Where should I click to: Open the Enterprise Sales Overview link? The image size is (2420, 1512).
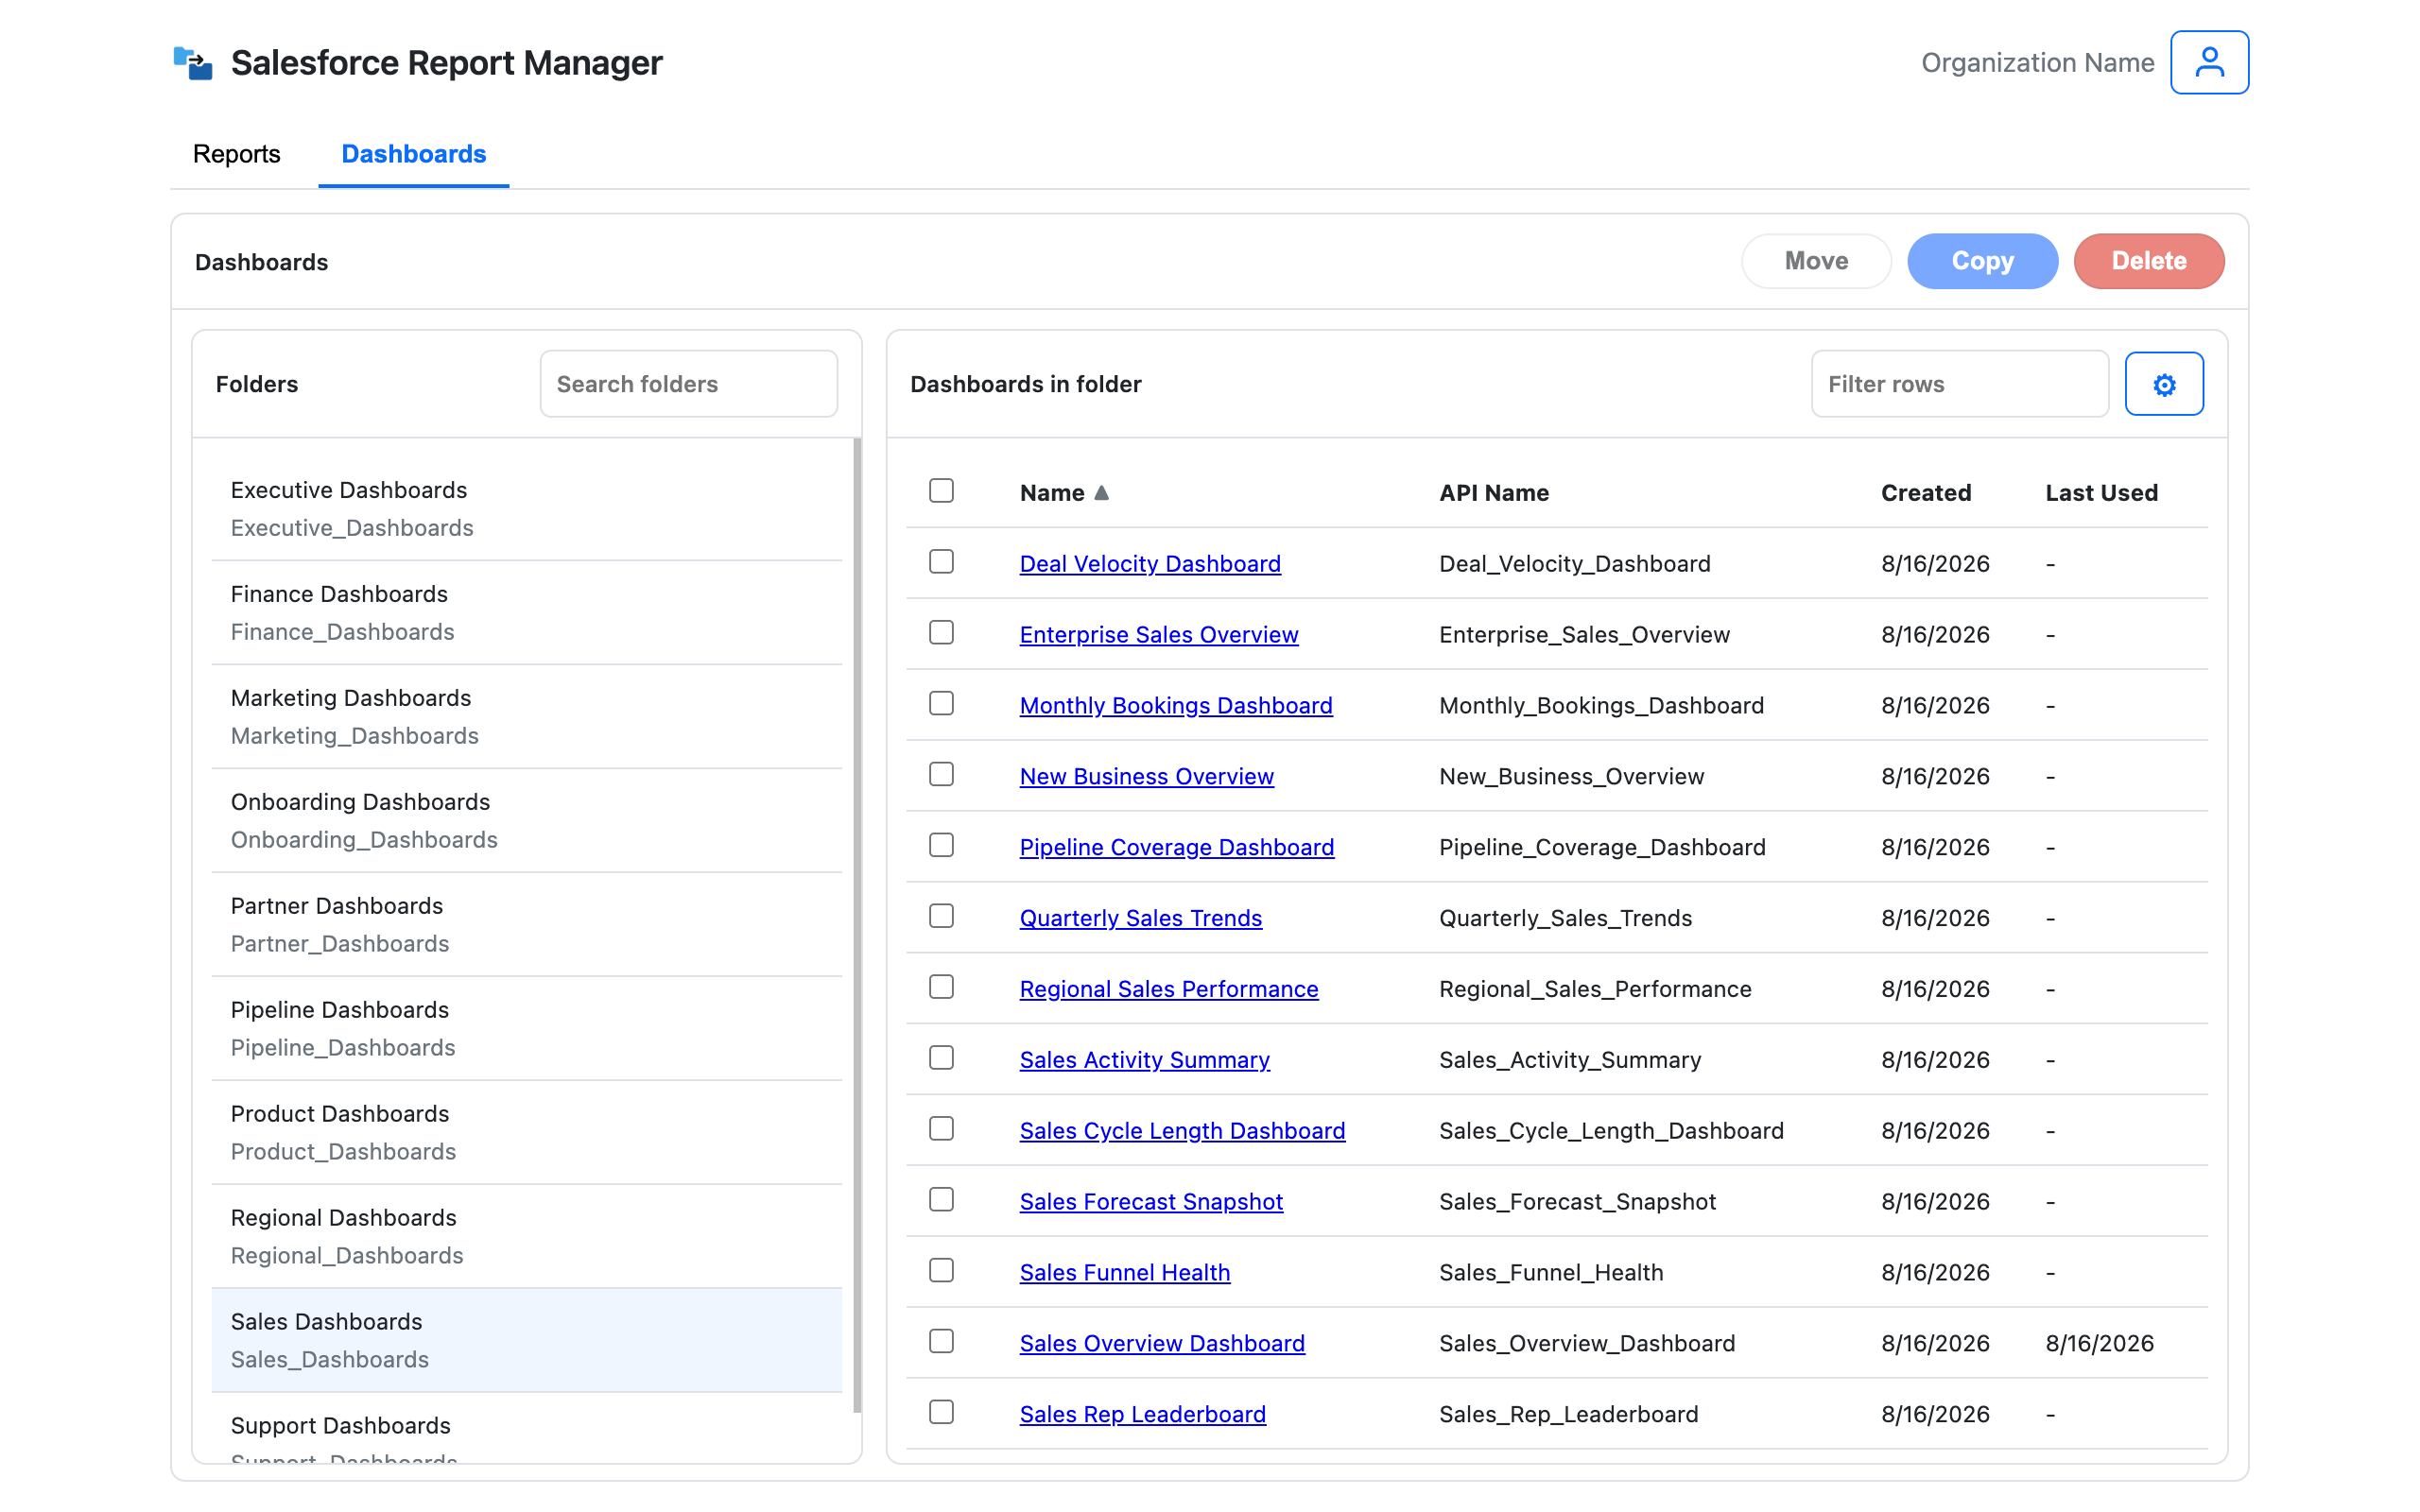tap(1159, 635)
